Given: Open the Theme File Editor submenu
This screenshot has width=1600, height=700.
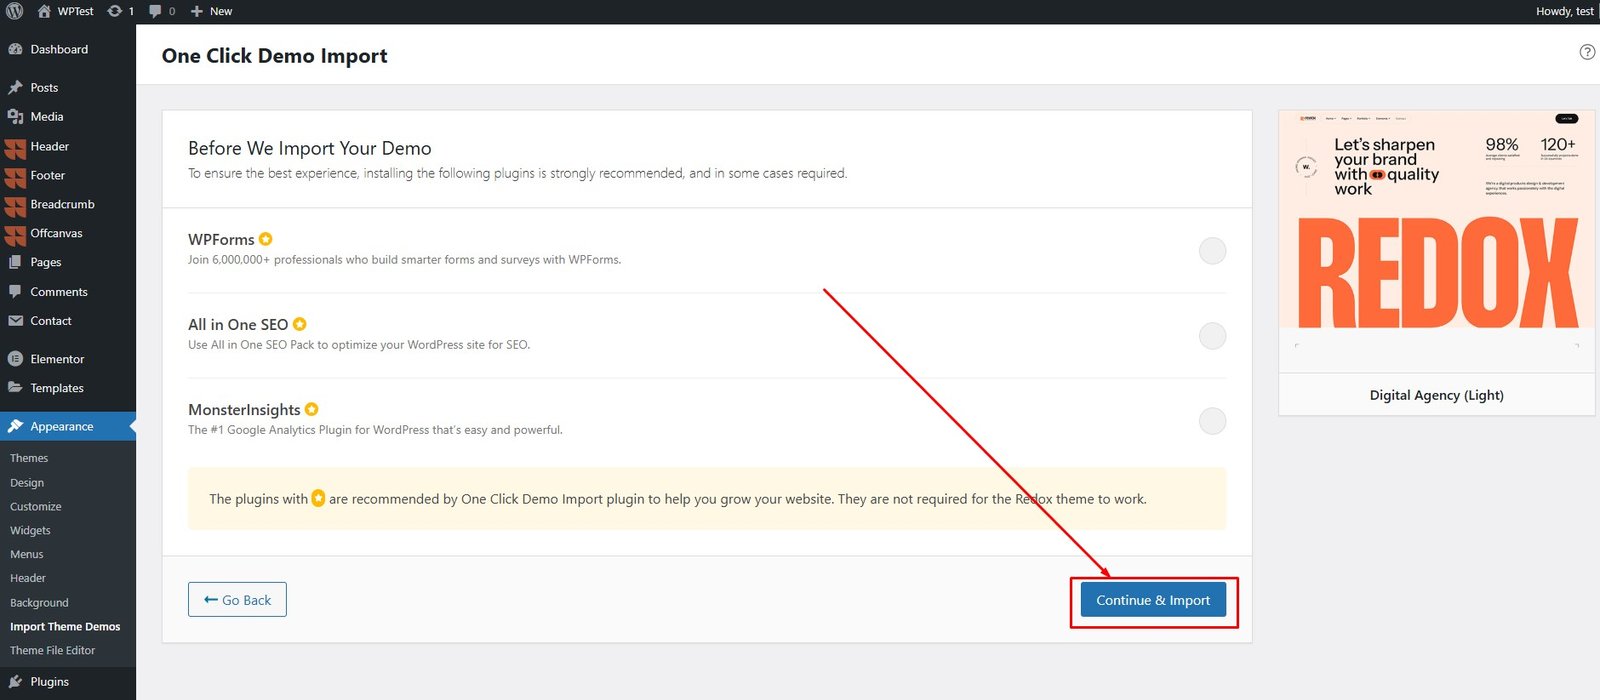Looking at the screenshot, I should point(53,651).
